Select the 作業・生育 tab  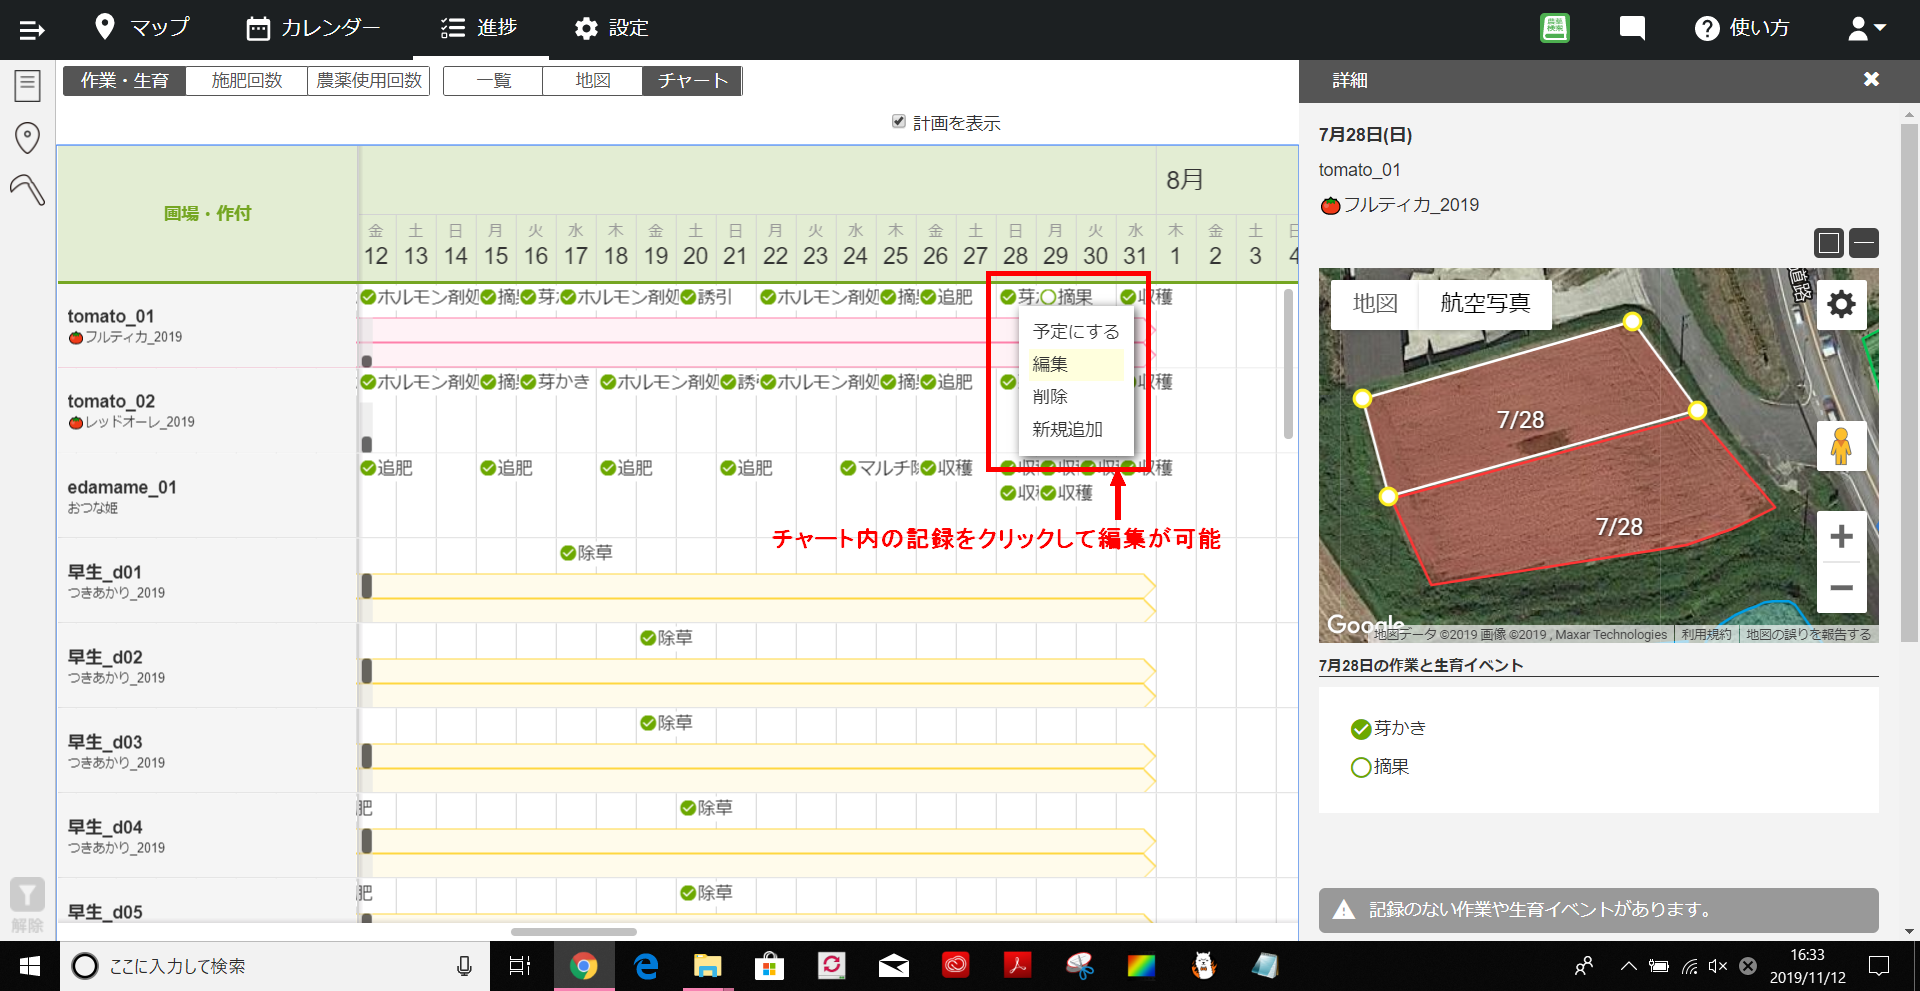[x=125, y=80]
